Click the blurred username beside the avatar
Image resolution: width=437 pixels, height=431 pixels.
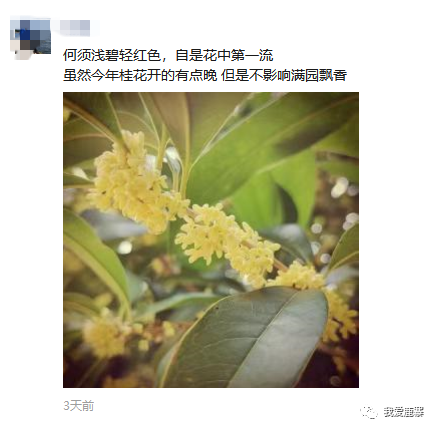pos(75,28)
